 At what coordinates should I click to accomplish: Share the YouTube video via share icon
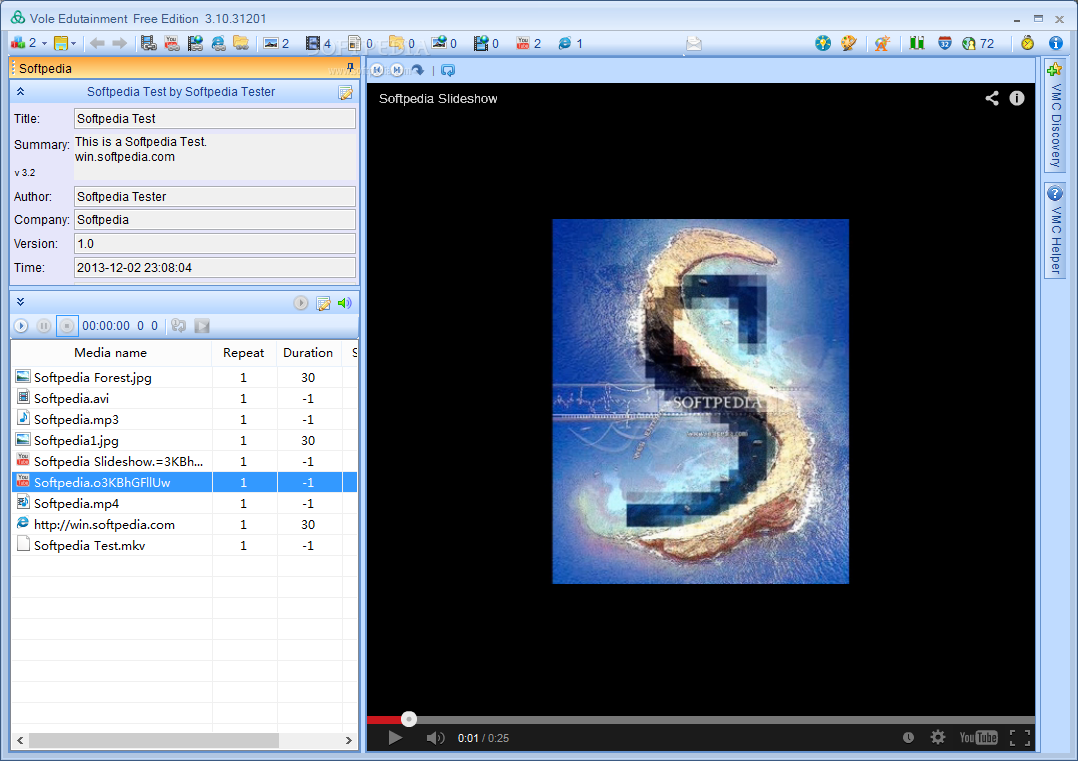coord(991,98)
